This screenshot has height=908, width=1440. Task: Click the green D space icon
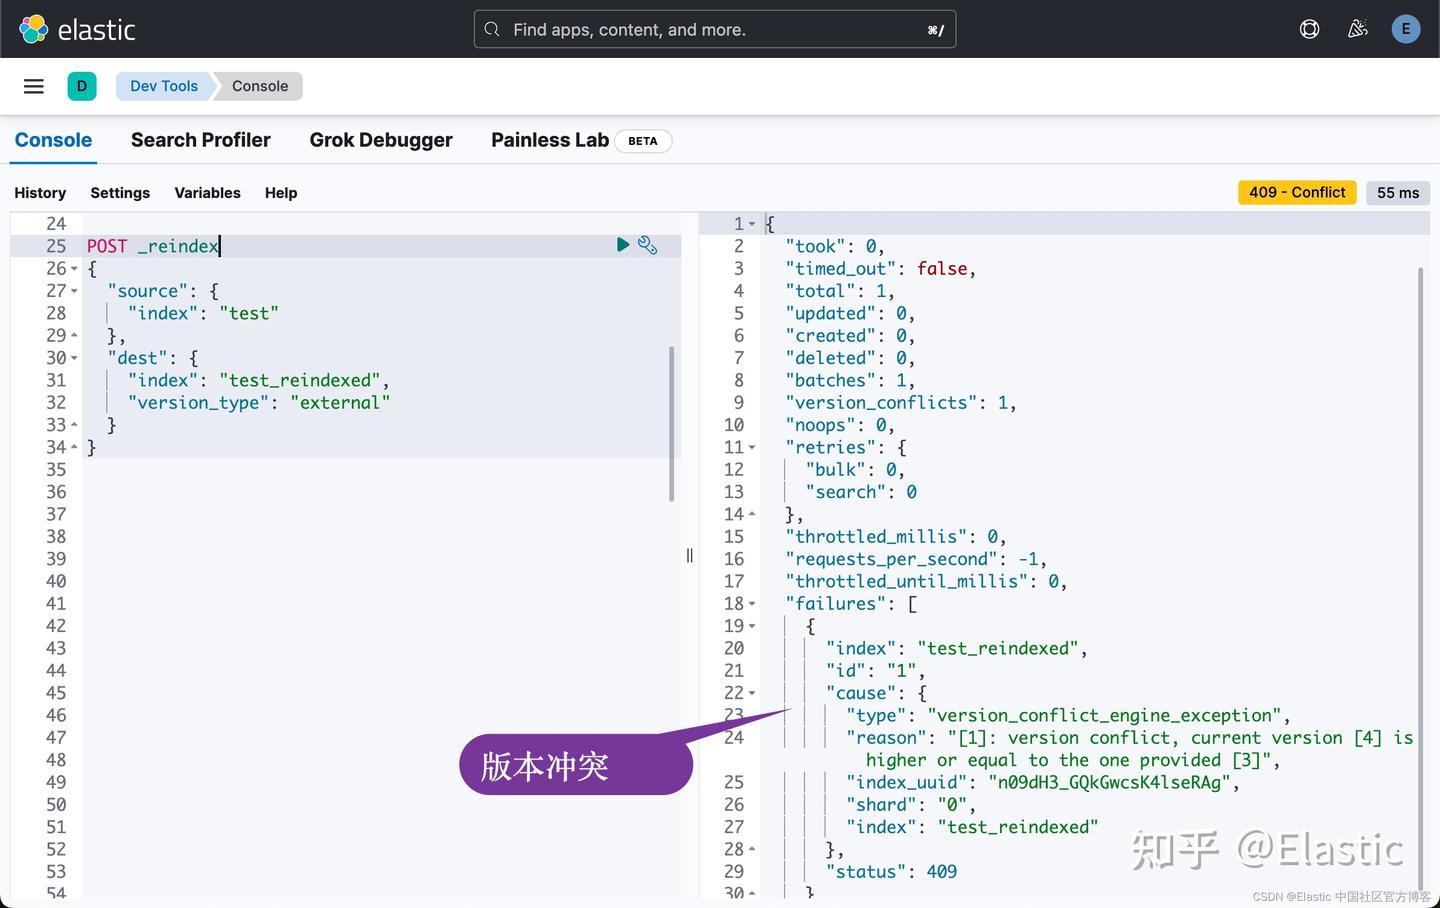(x=82, y=86)
